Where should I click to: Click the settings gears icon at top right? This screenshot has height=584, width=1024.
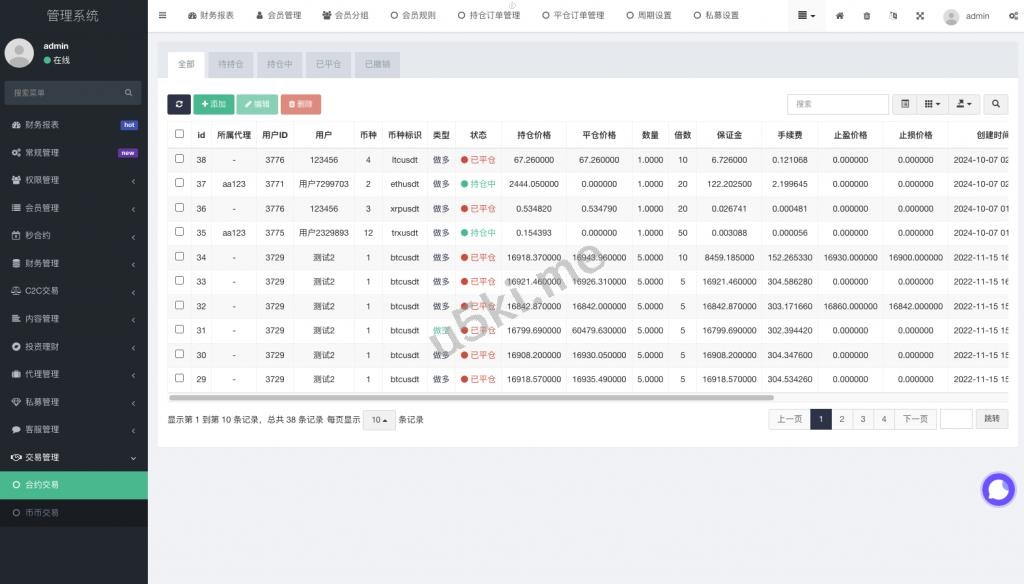[1012, 16]
